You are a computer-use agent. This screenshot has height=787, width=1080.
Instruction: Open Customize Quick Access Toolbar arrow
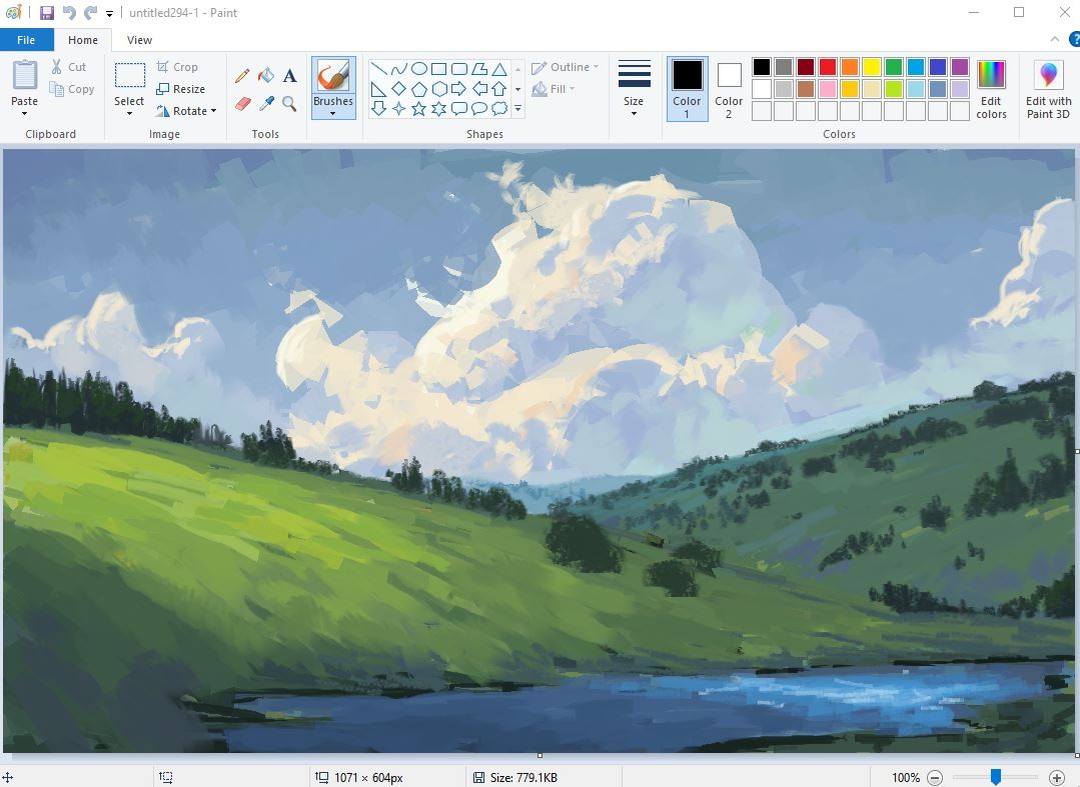pos(110,13)
